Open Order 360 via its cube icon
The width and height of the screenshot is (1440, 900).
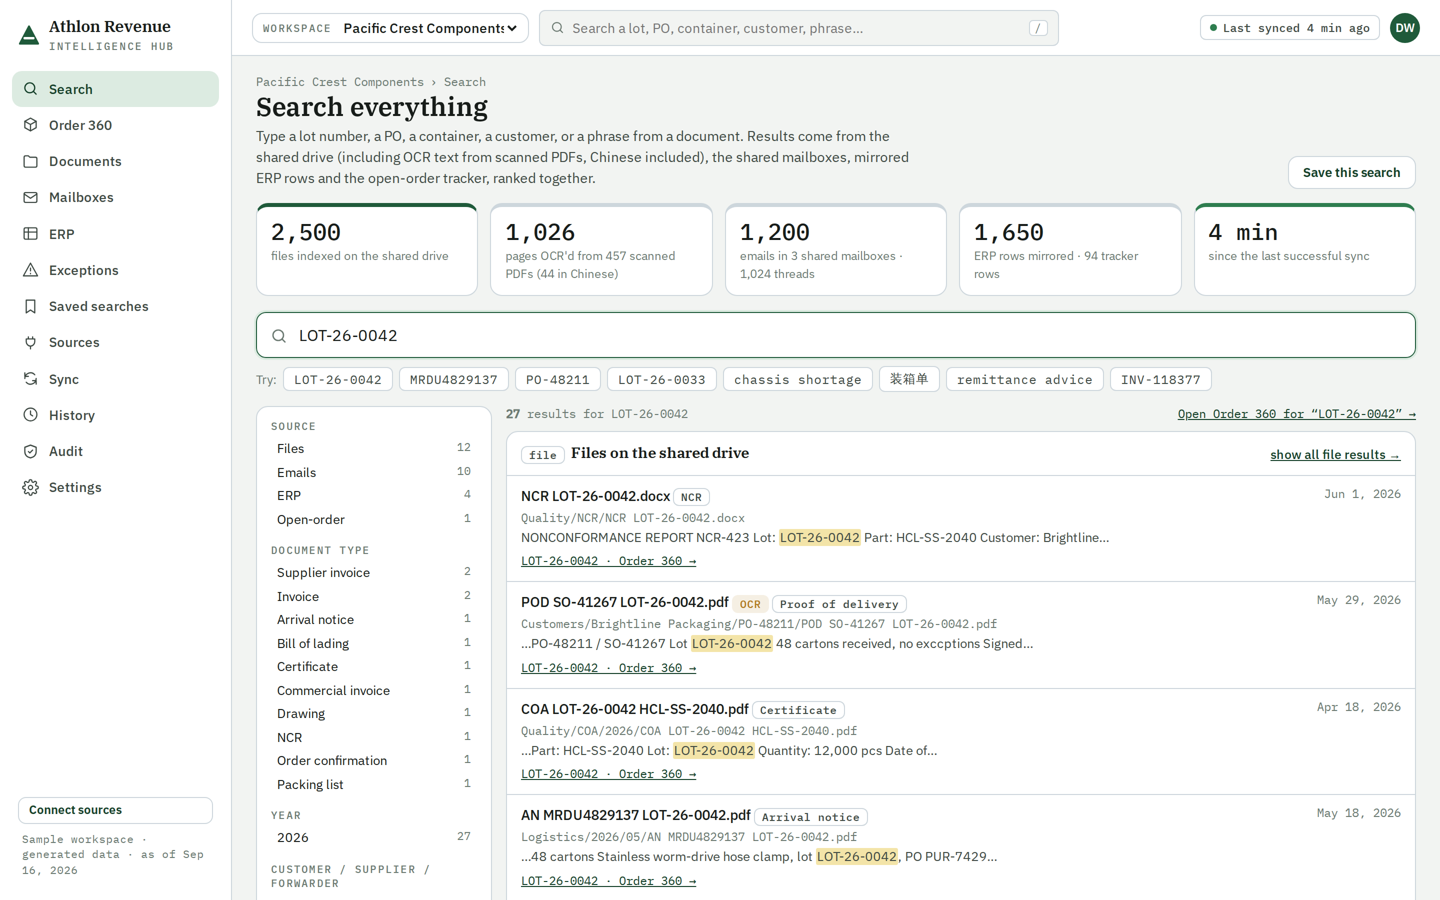(31, 125)
